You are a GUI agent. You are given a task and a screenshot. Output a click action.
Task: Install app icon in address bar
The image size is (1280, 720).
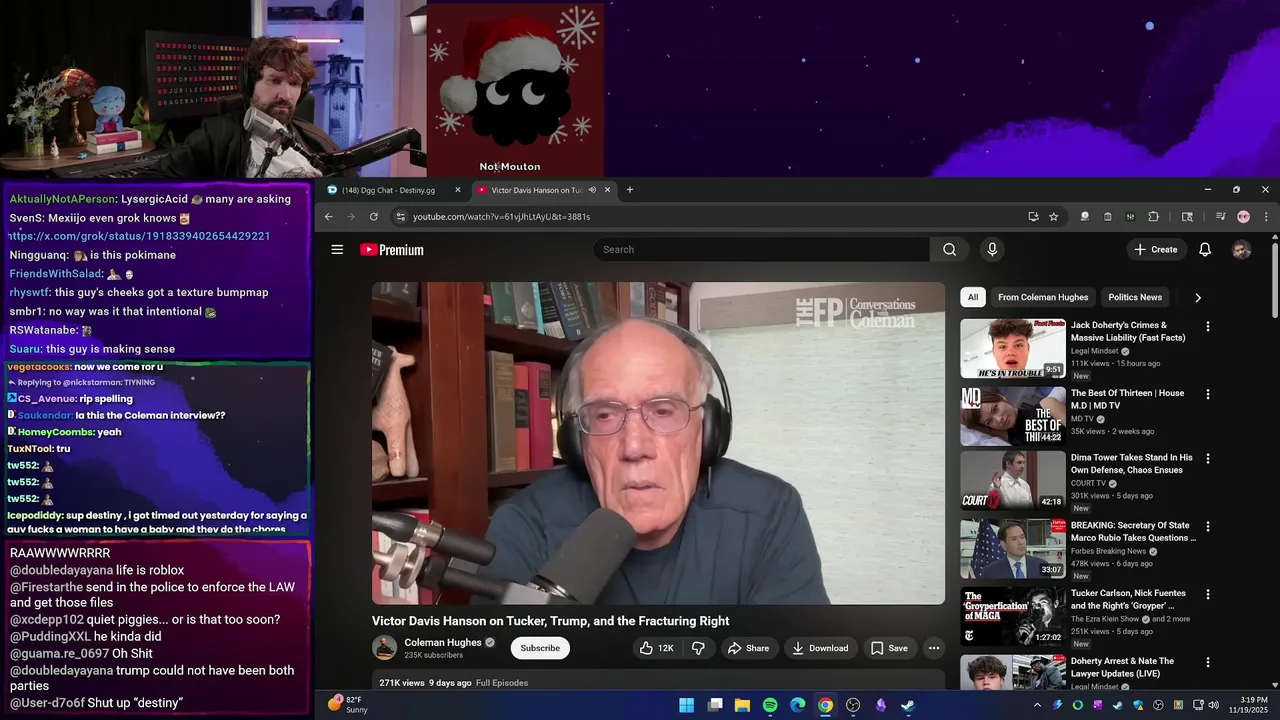pyautogui.click(x=1033, y=217)
